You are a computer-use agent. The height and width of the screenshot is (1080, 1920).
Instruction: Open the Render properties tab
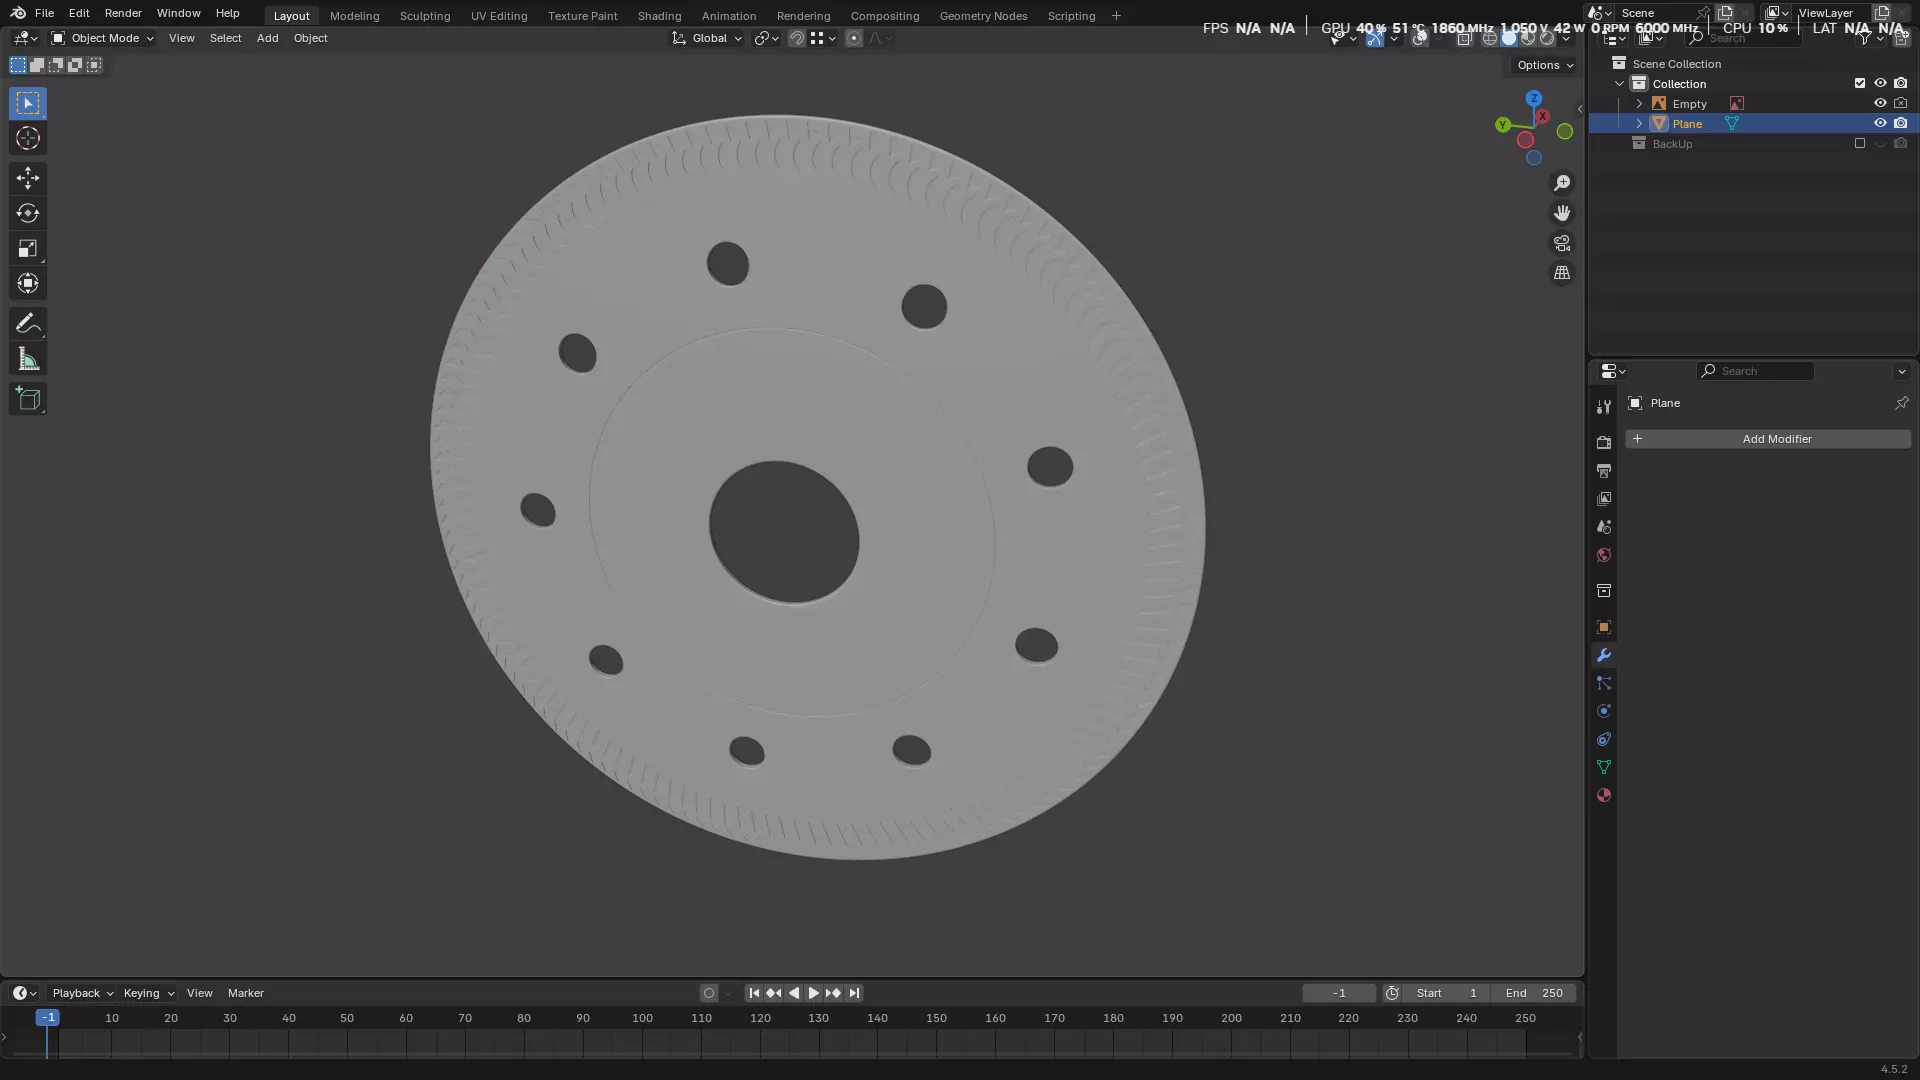(x=1604, y=442)
